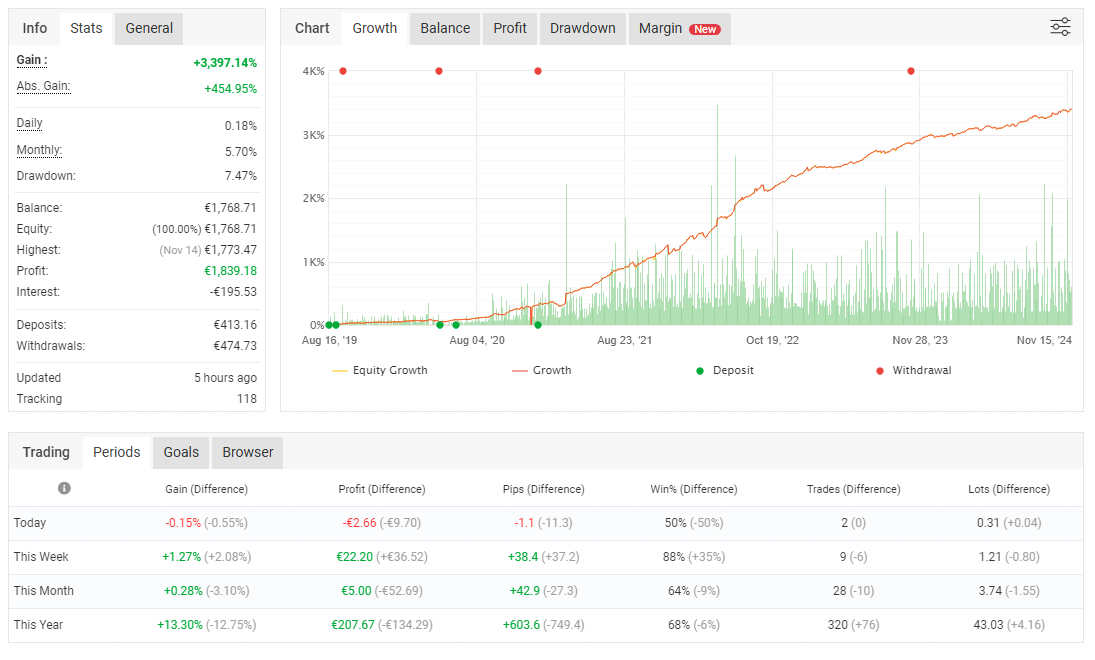Screen dimensions: 1095x660
Task: Click the Daily stat label
Action: tap(30, 123)
